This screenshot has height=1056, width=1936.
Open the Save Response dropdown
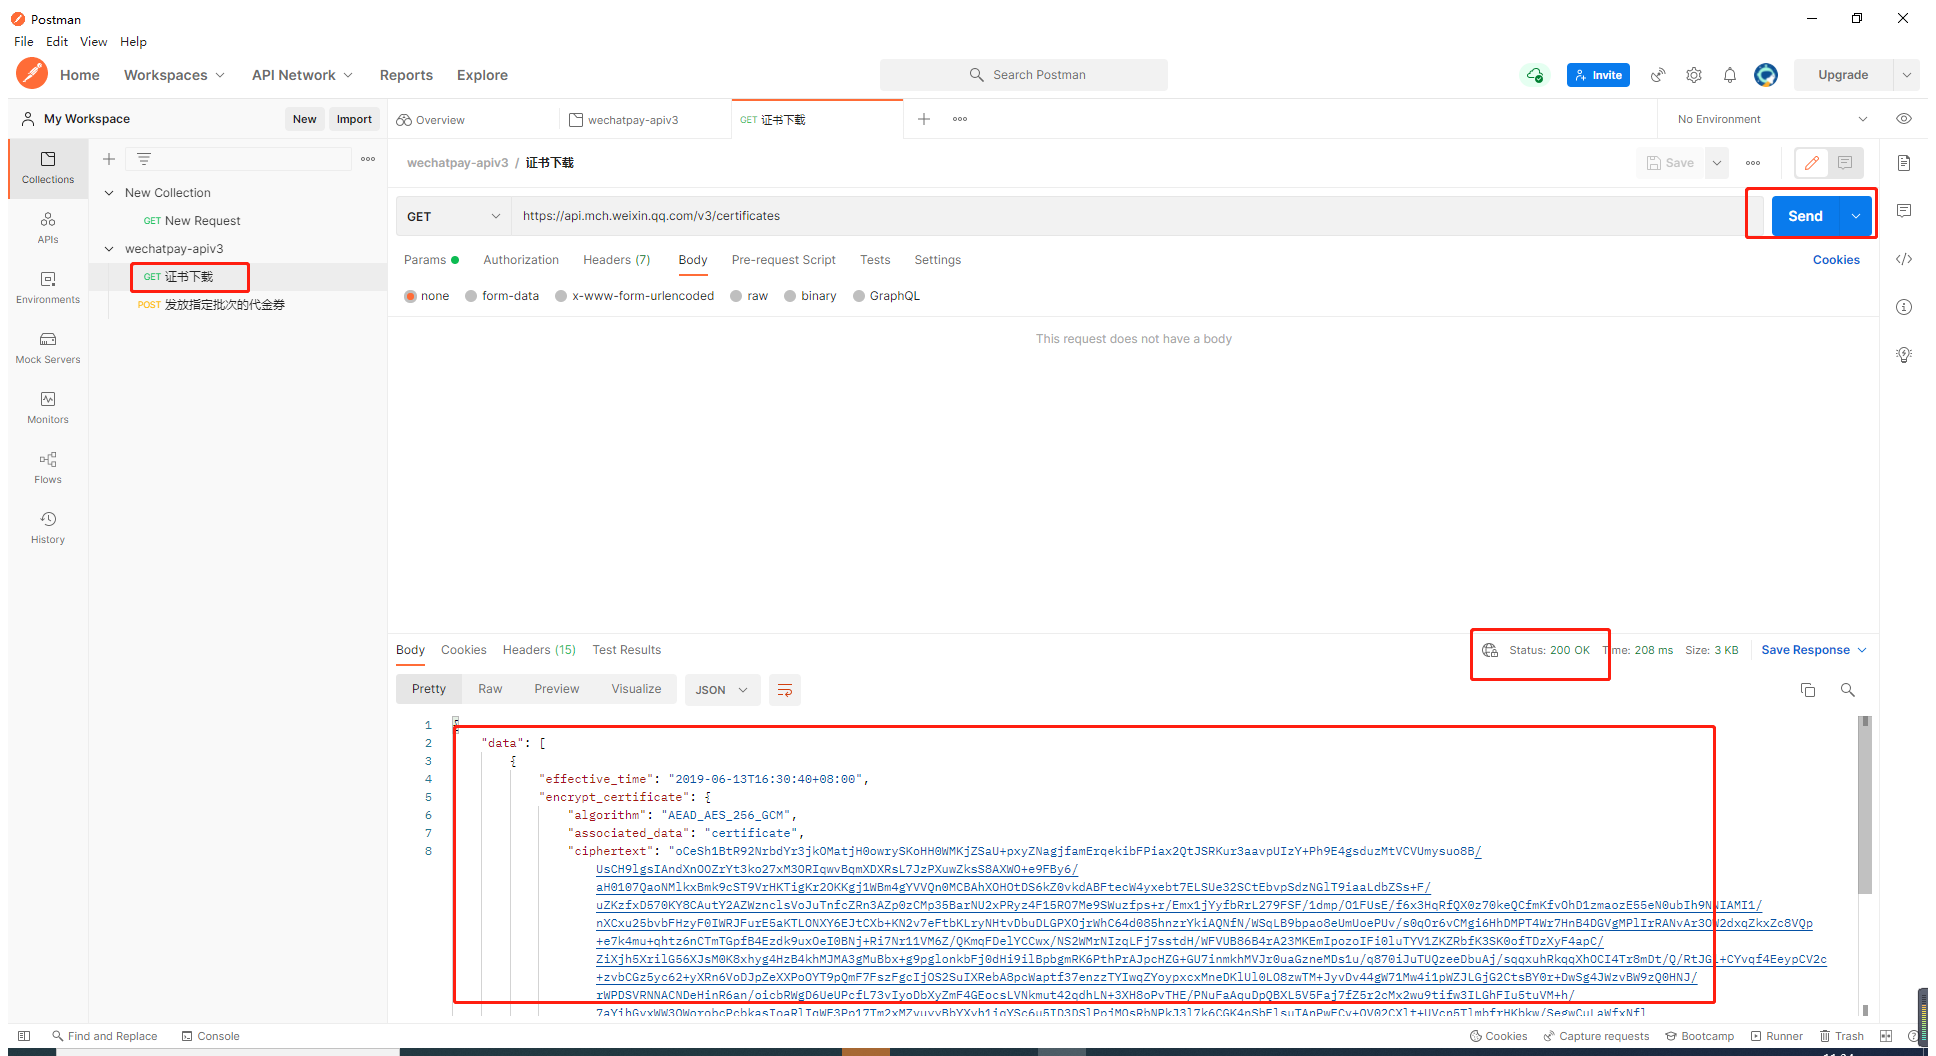[1814, 650]
